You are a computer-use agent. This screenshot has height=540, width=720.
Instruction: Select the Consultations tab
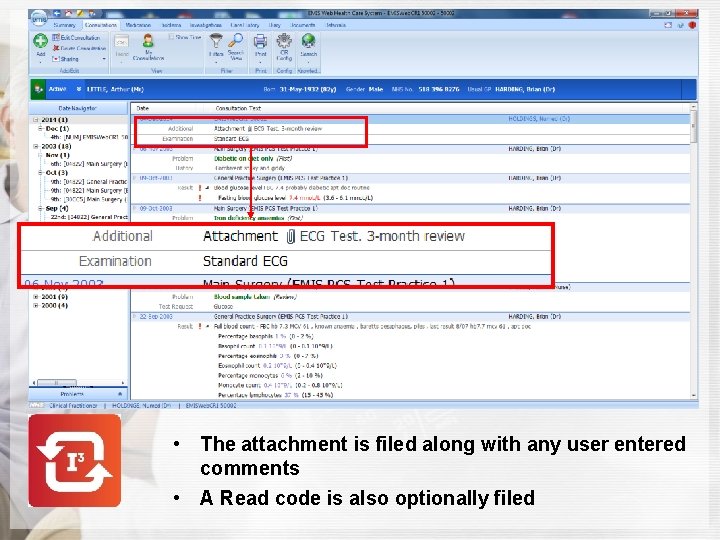tap(101, 25)
